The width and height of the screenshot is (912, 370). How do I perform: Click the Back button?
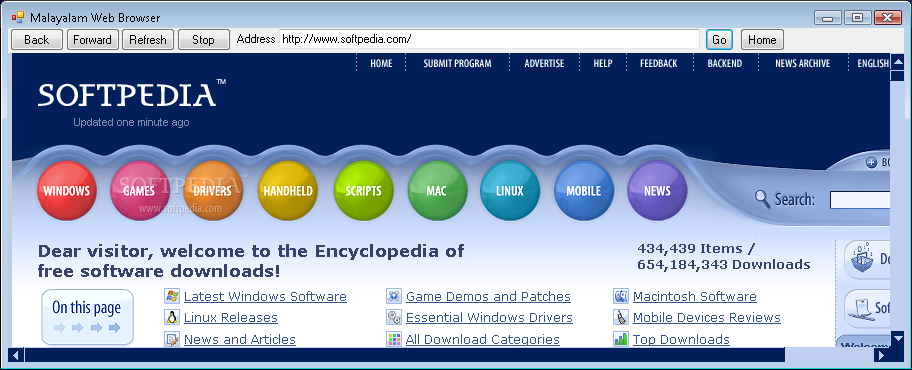[37, 40]
